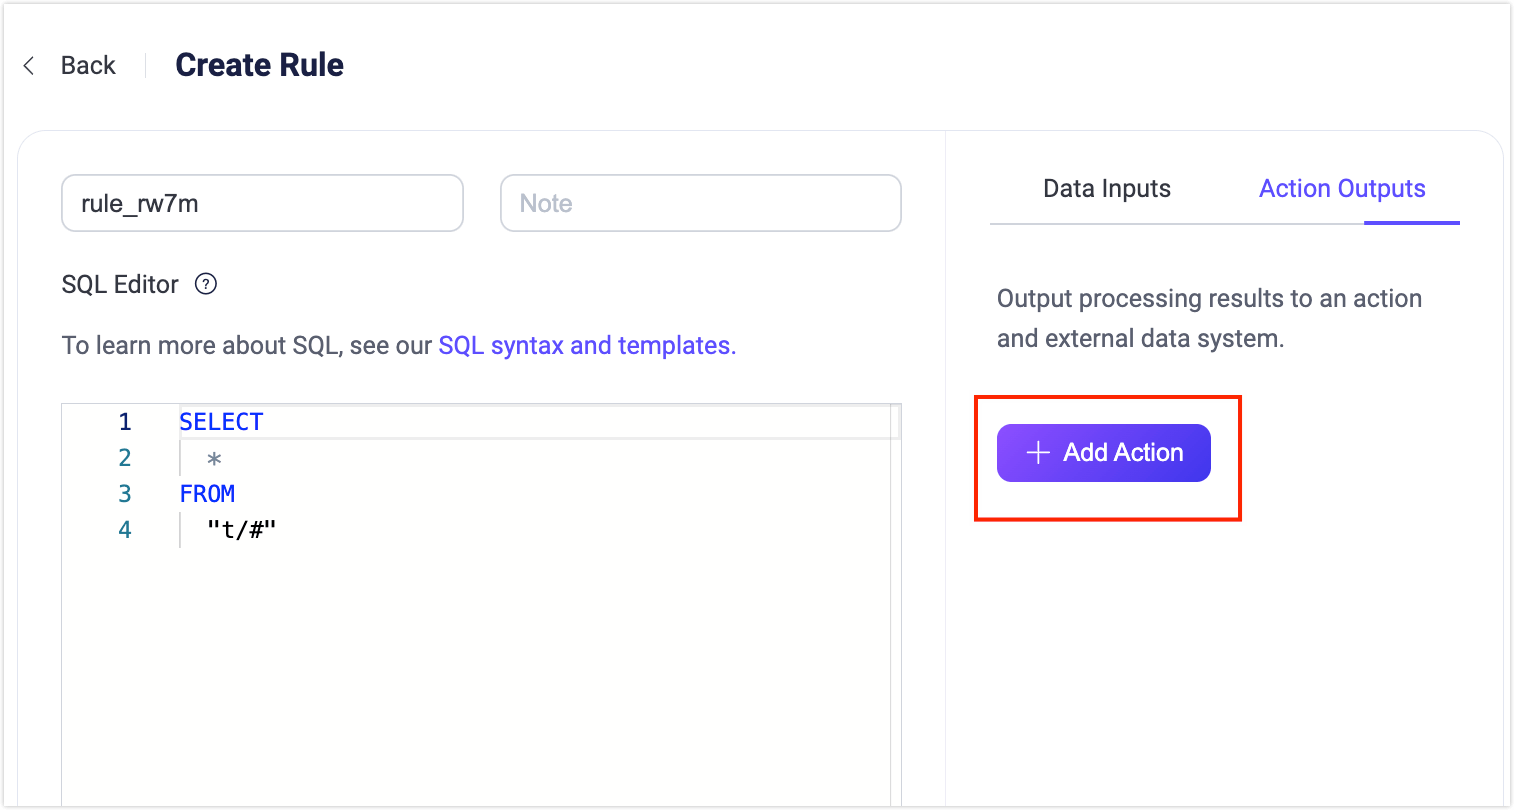Screen dimensions: 1514x810
Task: Click line number 4 in editor gutter
Action: click(125, 530)
